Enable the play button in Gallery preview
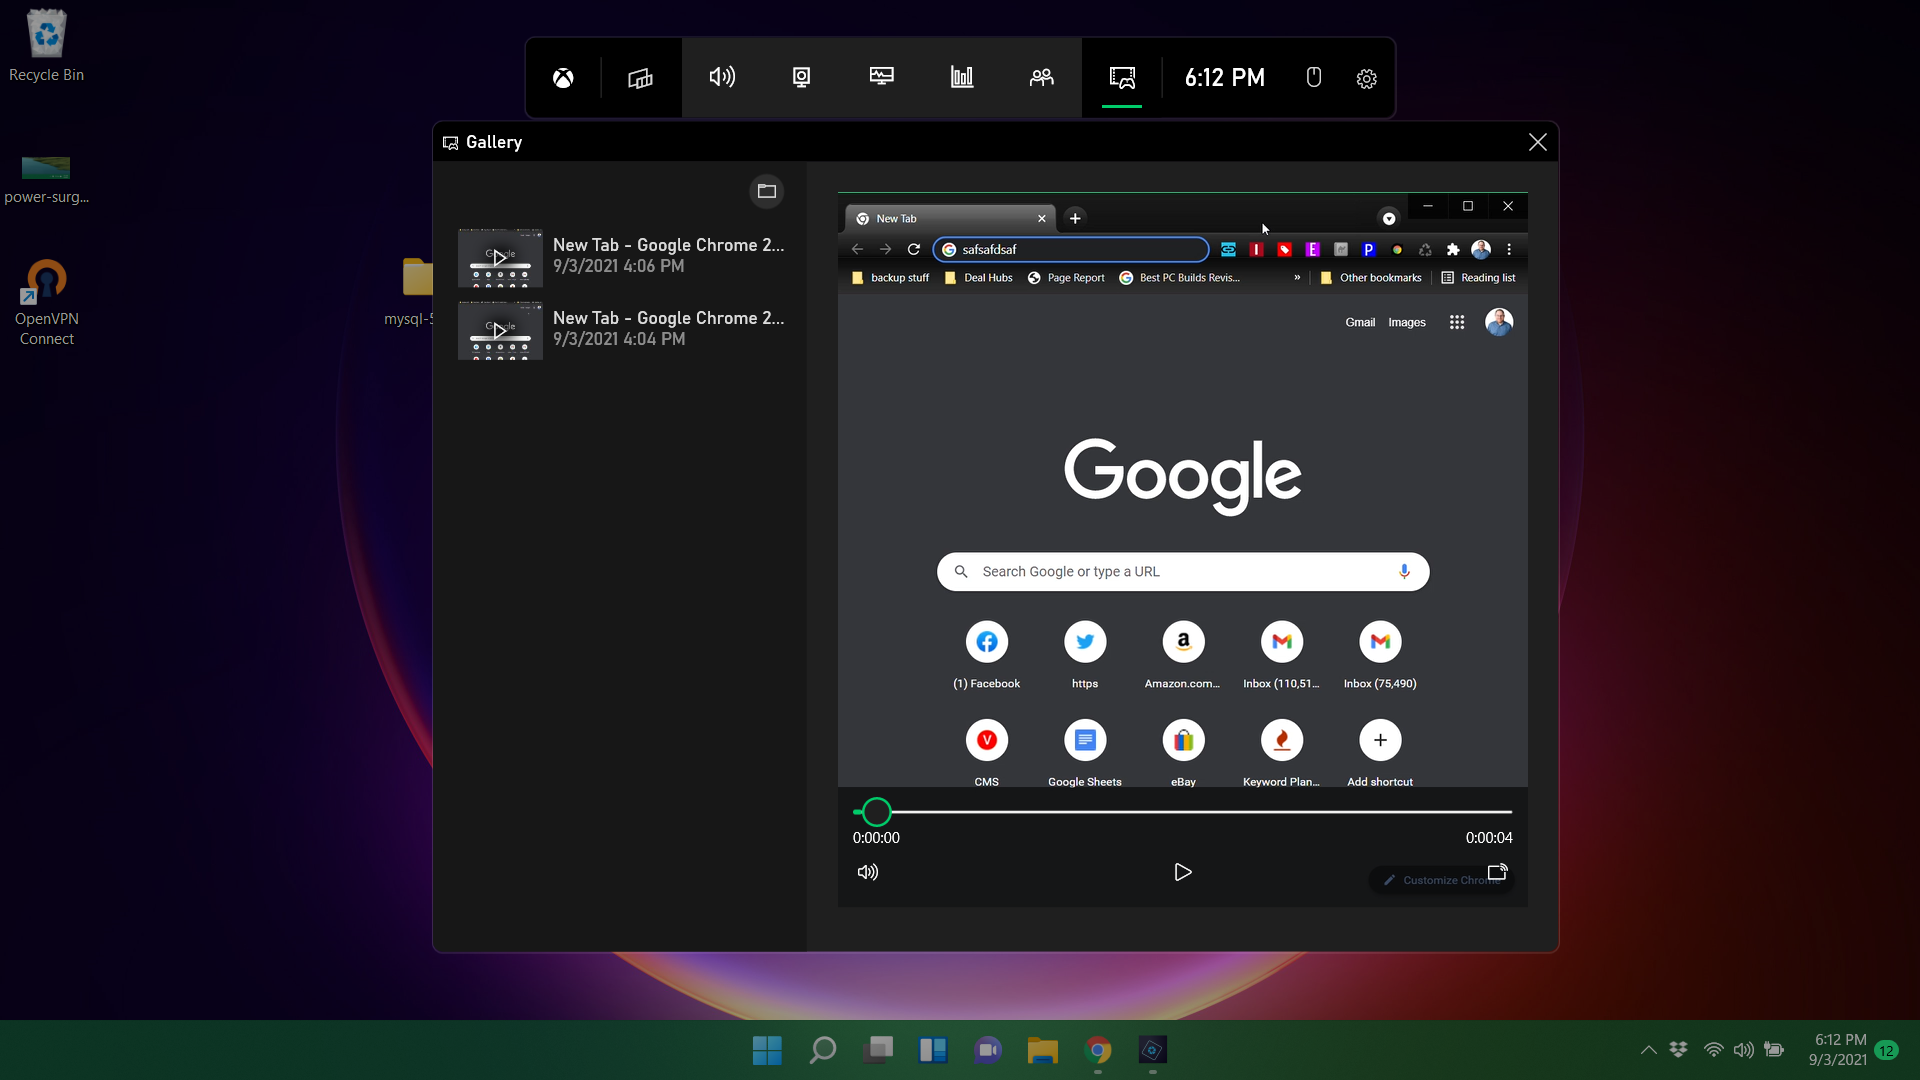This screenshot has height=1080, width=1920. pyautogui.click(x=1183, y=870)
